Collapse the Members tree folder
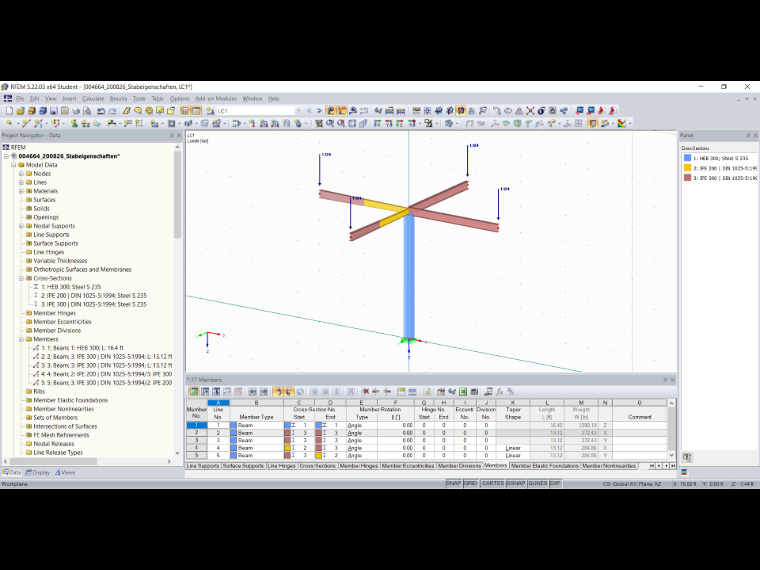760x570 pixels. (21, 339)
